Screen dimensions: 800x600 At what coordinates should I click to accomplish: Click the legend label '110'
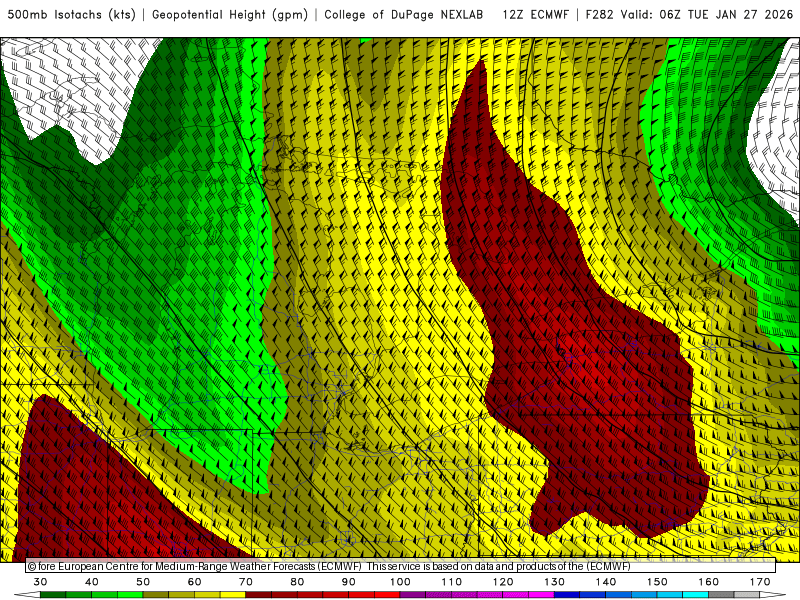click(452, 582)
